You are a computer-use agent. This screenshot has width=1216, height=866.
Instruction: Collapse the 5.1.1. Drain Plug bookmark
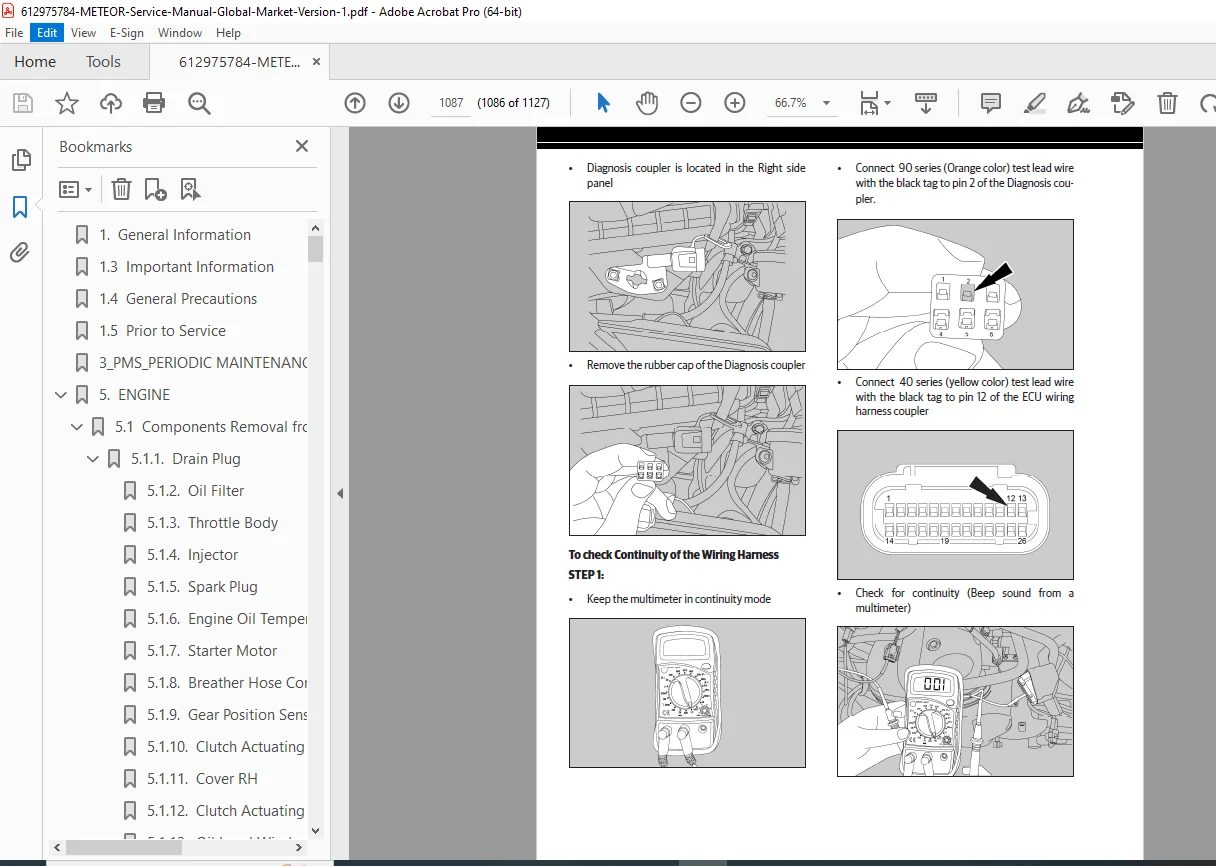pyautogui.click(x=94, y=459)
